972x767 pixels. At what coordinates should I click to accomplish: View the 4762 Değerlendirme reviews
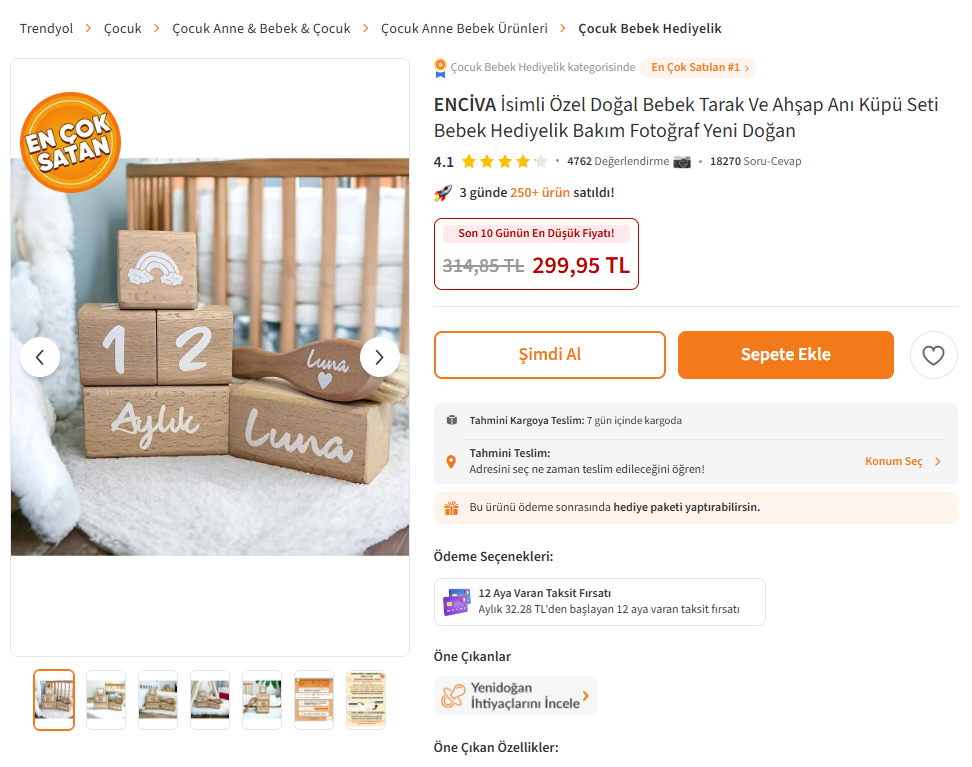click(618, 161)
